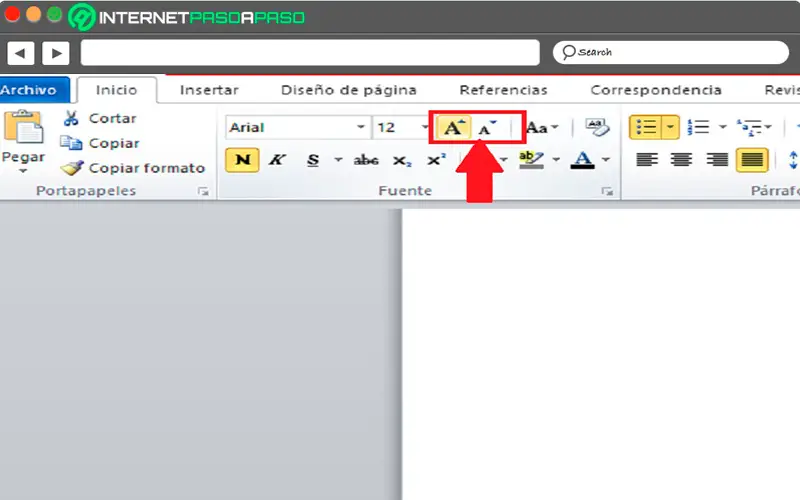Click the multilevel list icon
This screenshot has height=500, width=800.
point(749,127)
